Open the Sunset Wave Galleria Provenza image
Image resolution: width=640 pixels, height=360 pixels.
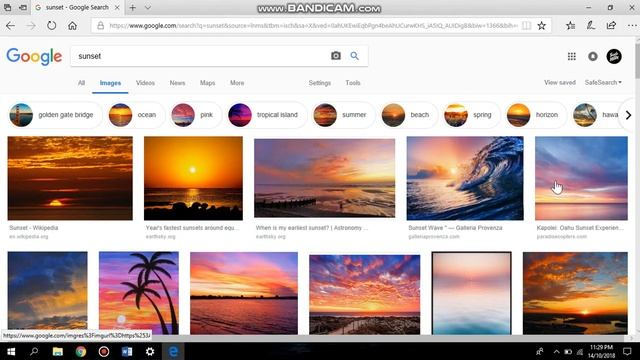[x=465, y=178]
